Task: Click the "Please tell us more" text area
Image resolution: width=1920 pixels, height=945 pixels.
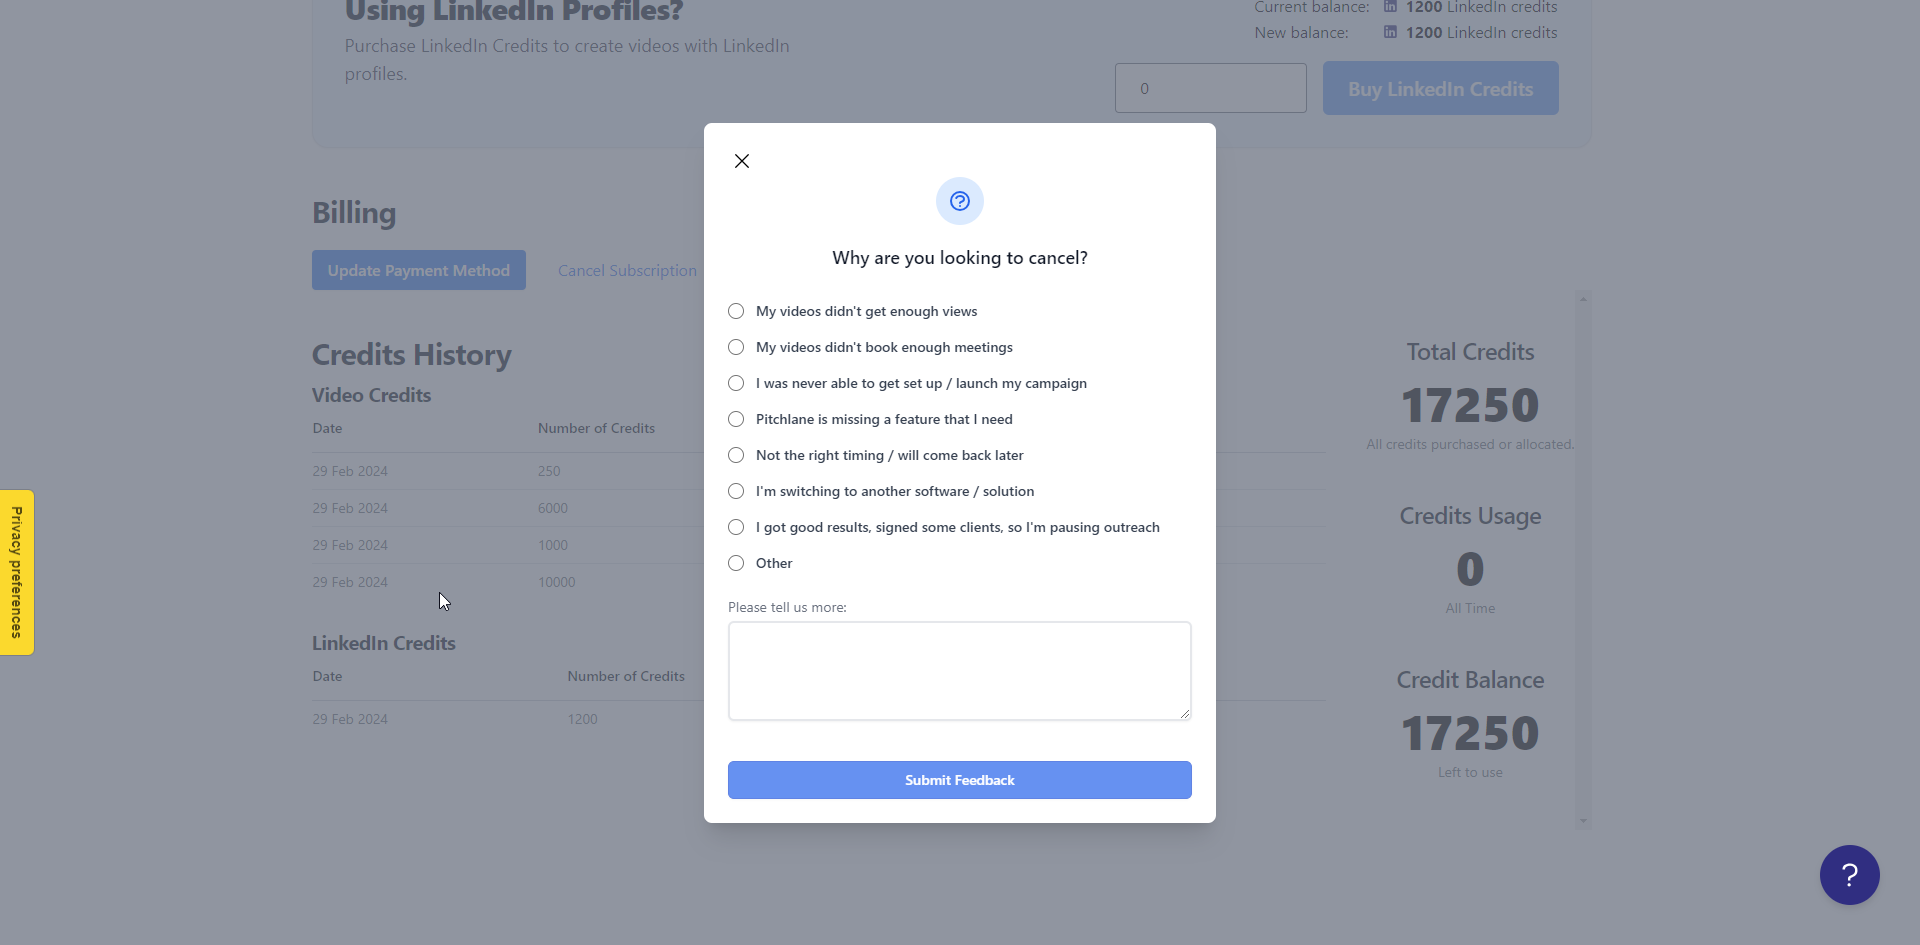Action: 960,671
